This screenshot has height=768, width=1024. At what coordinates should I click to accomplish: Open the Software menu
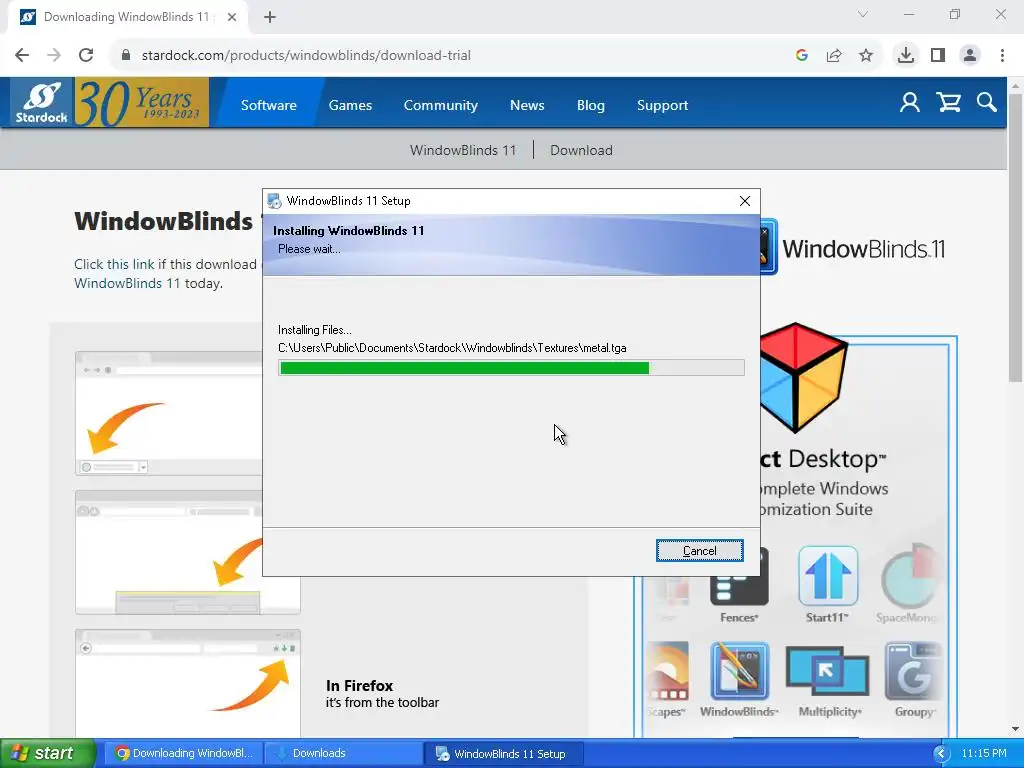click(268, 105)
